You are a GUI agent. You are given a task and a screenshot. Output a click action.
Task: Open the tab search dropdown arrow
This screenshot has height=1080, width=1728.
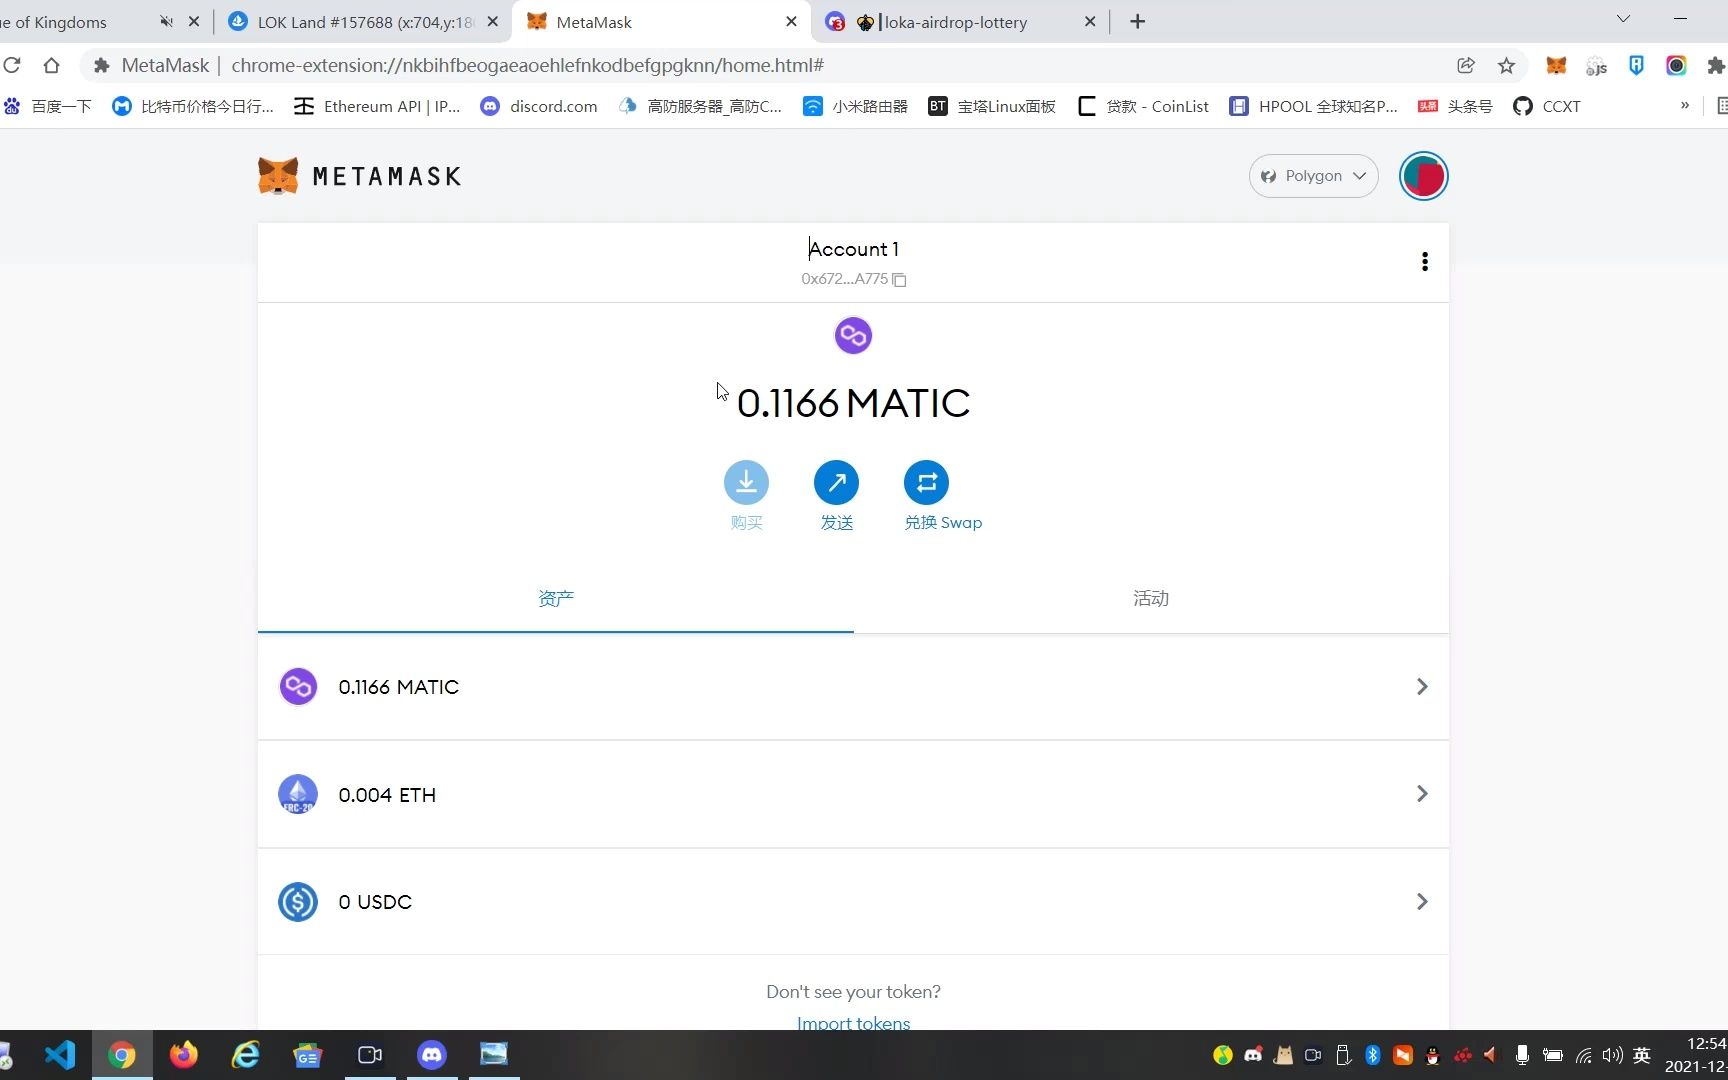(1623, 19)
